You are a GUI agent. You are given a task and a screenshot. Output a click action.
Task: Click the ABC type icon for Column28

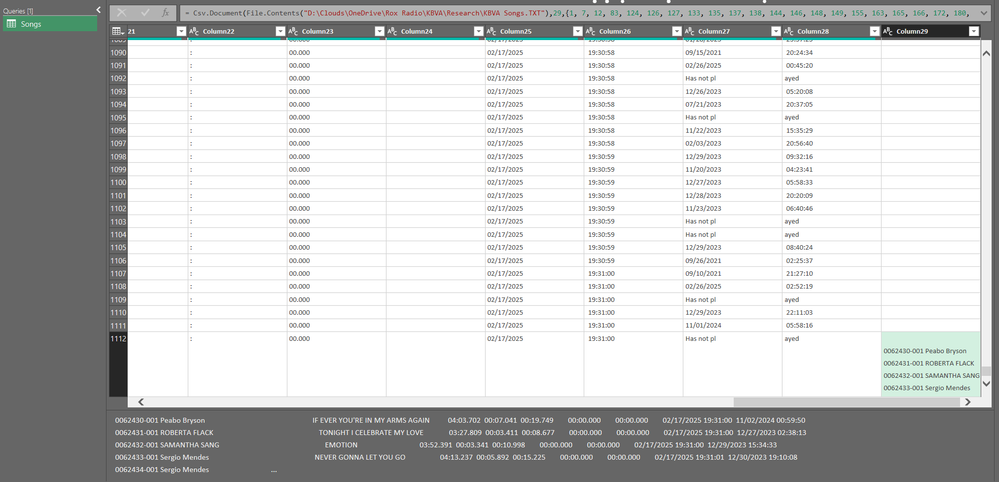788,31
